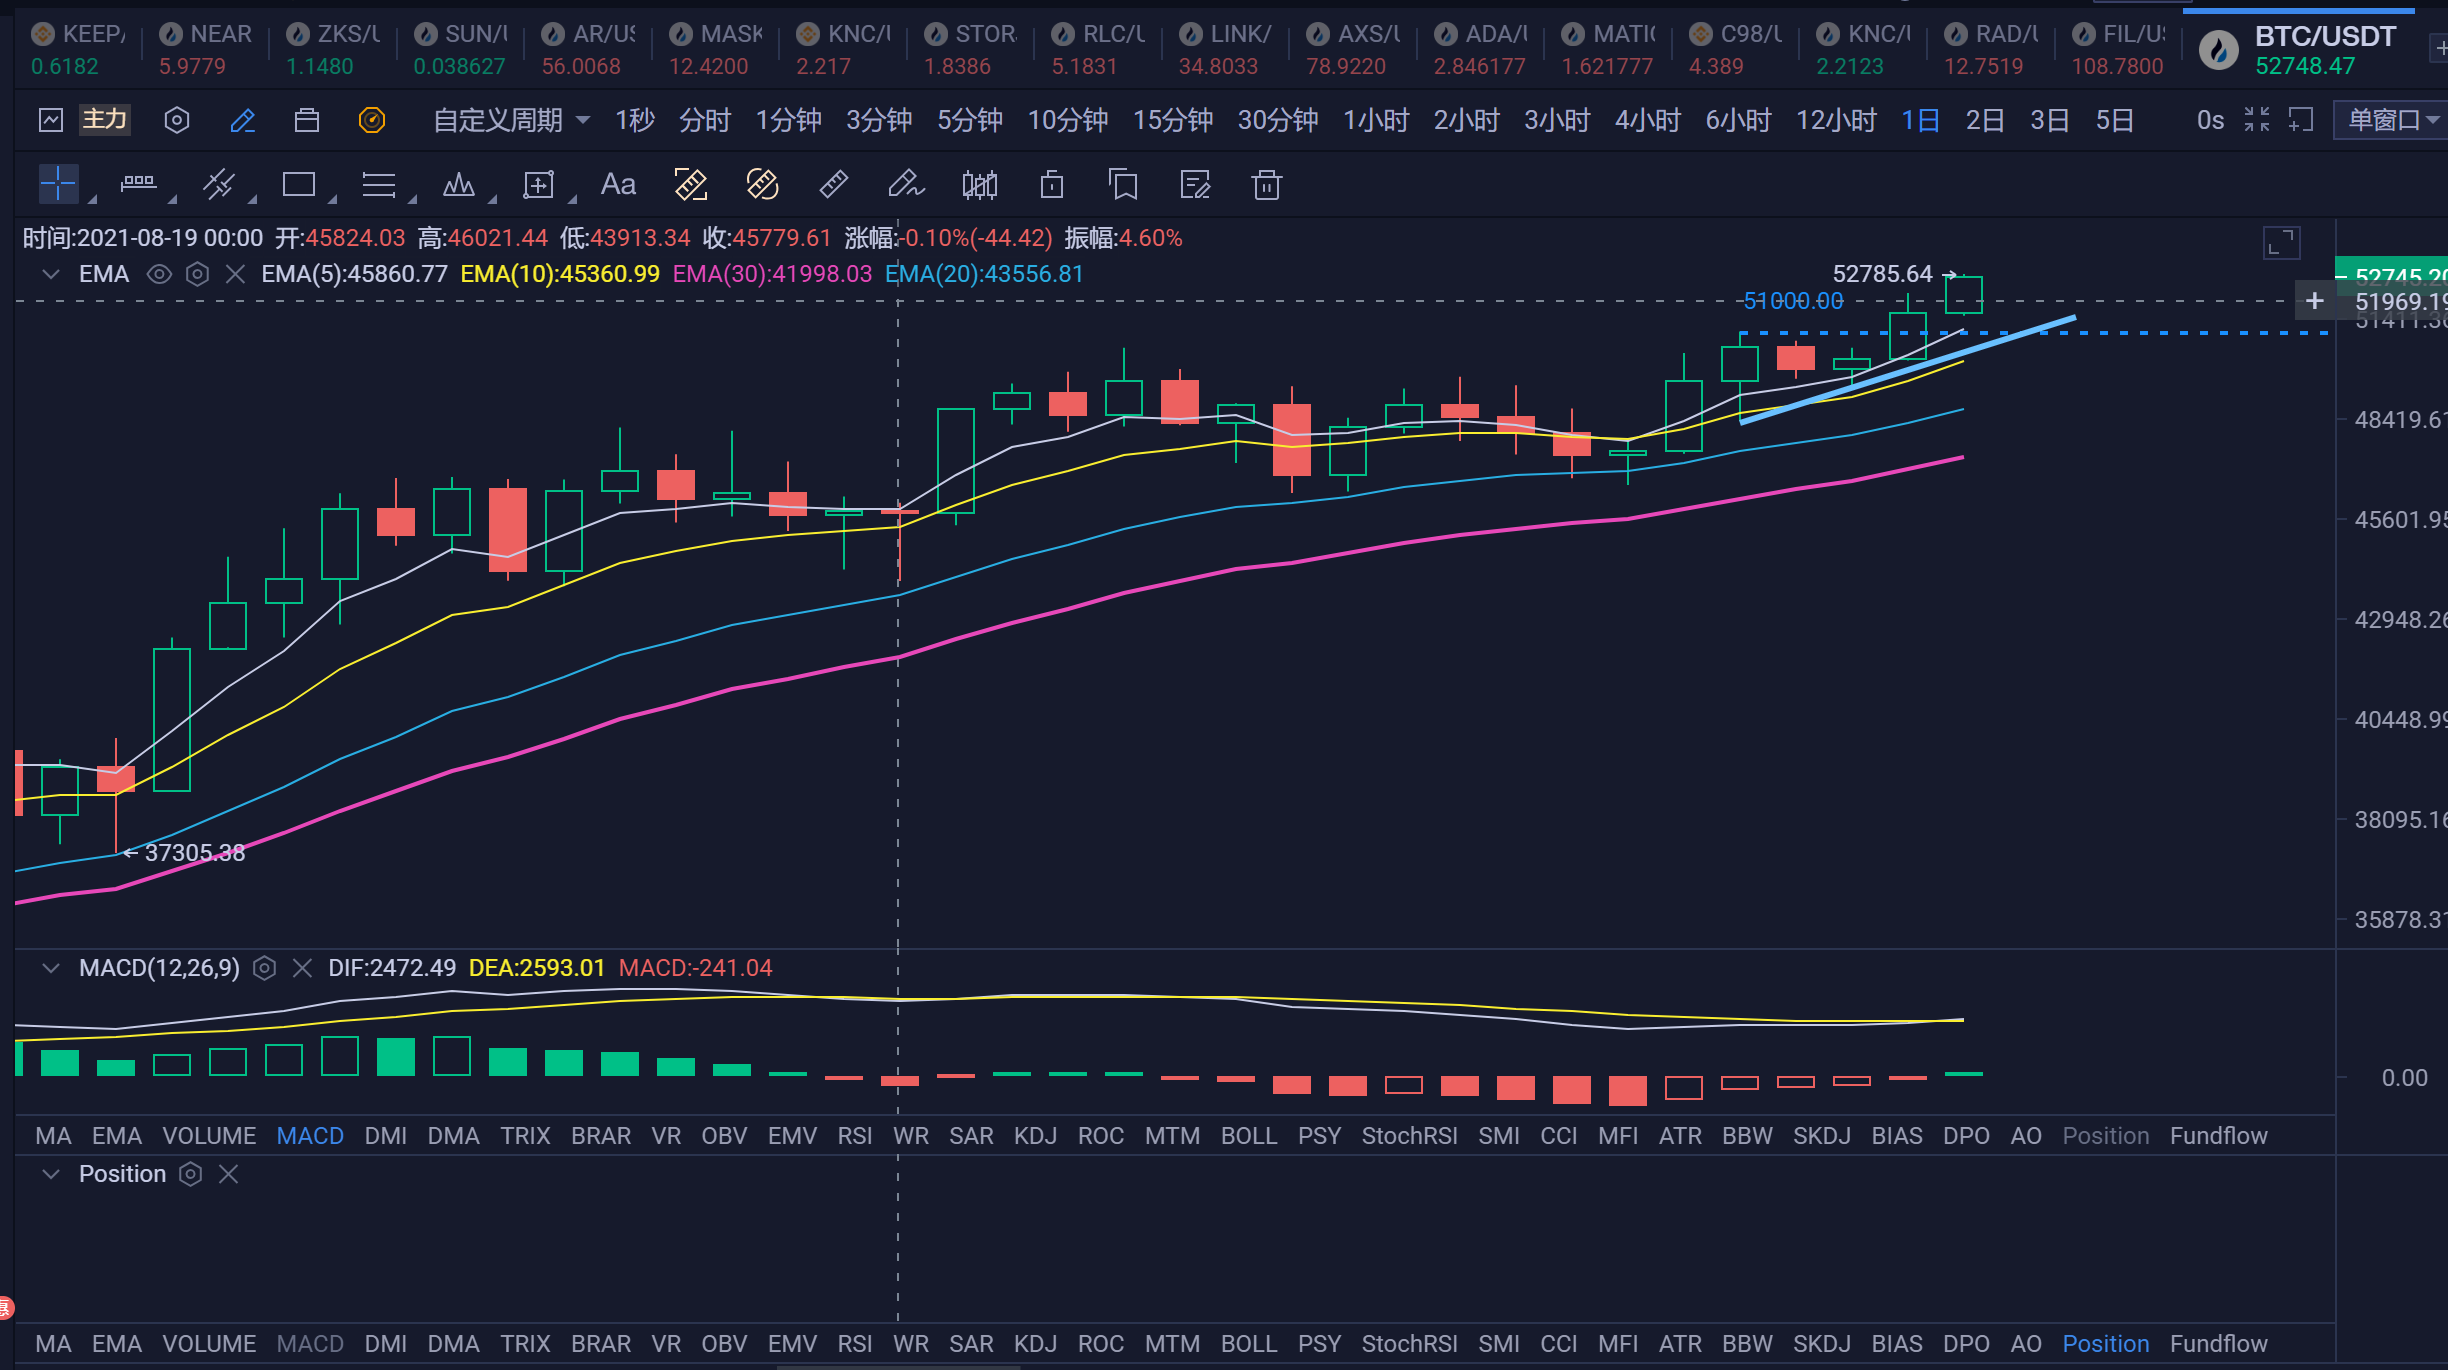Open the orange gauge indicator icon
2448x1370 pixels.
[x=371, y=121]
